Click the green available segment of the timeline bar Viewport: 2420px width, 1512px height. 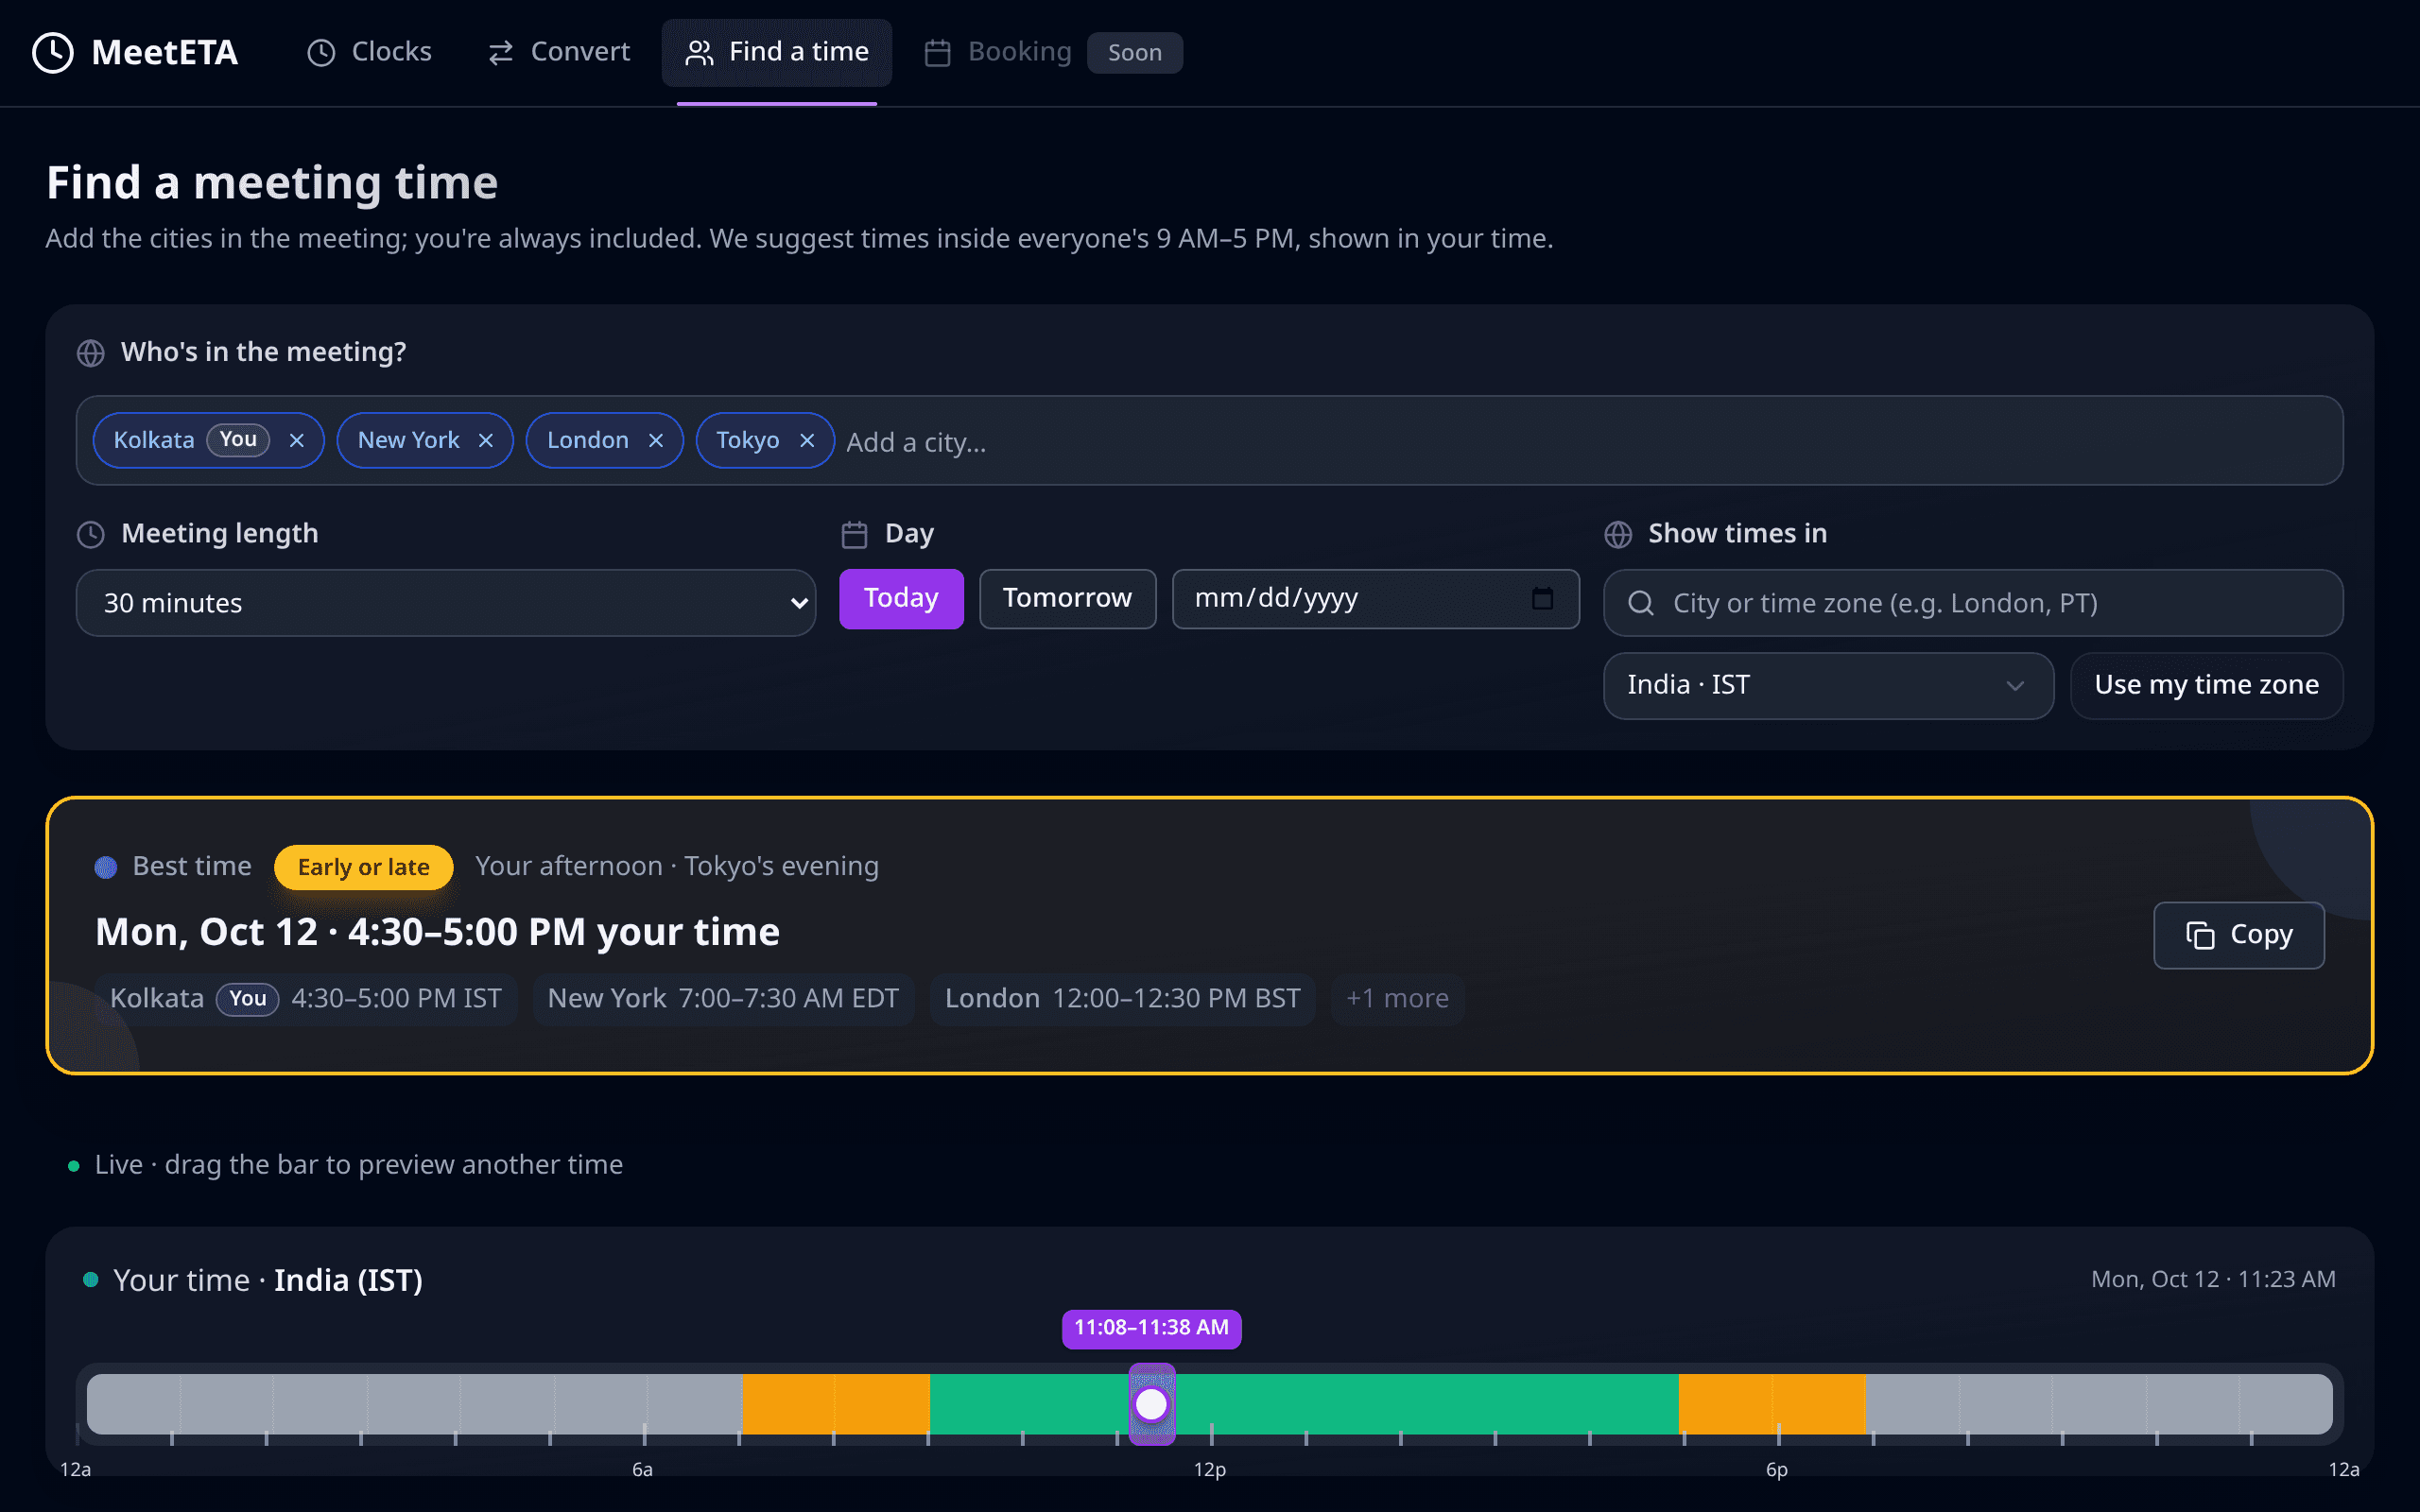pos(1304,1404)
